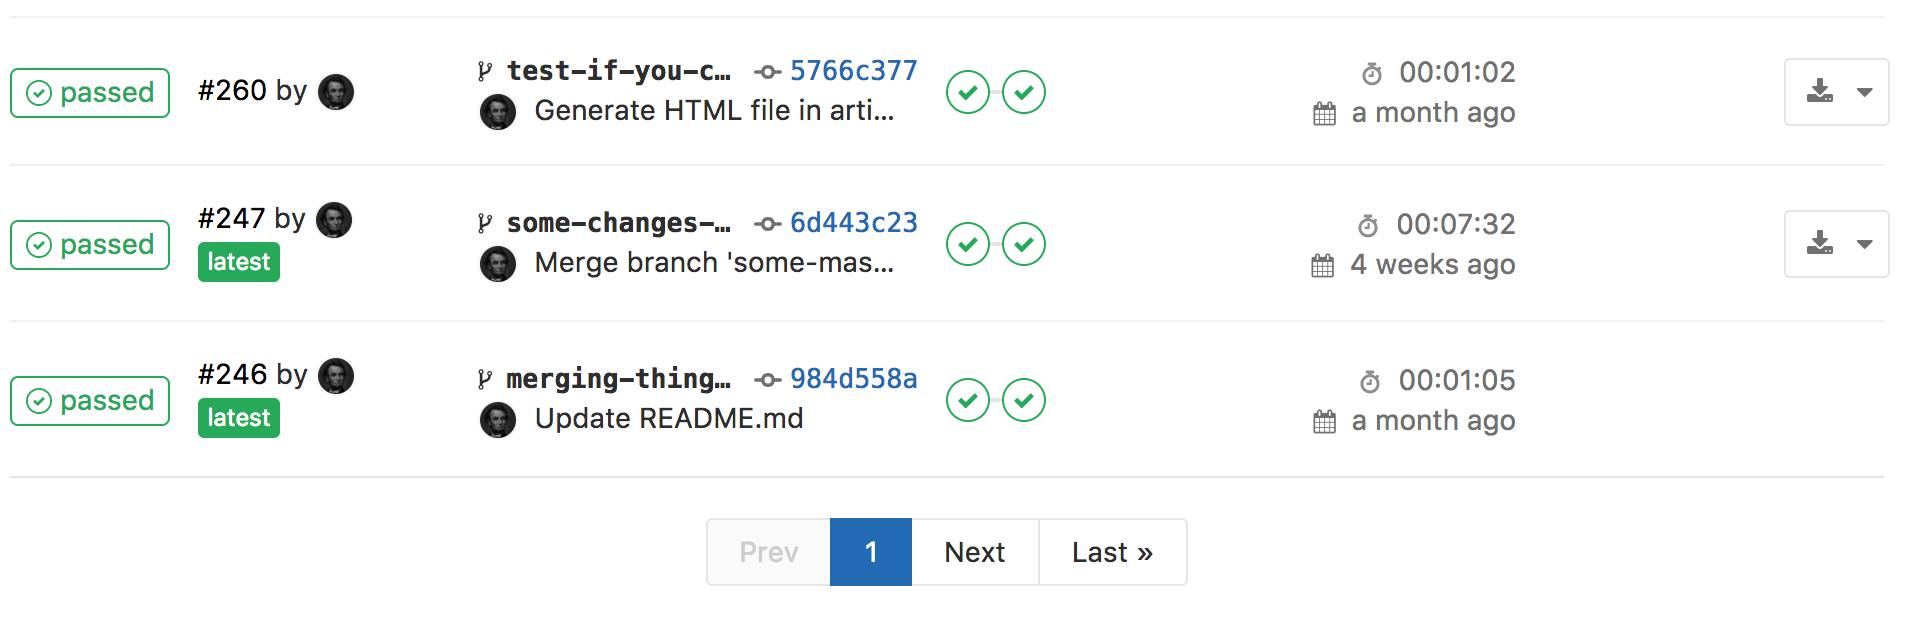
Task: Click passed status badge for pipeline #260
Action: pyautogui.click(x=90, y=93)
